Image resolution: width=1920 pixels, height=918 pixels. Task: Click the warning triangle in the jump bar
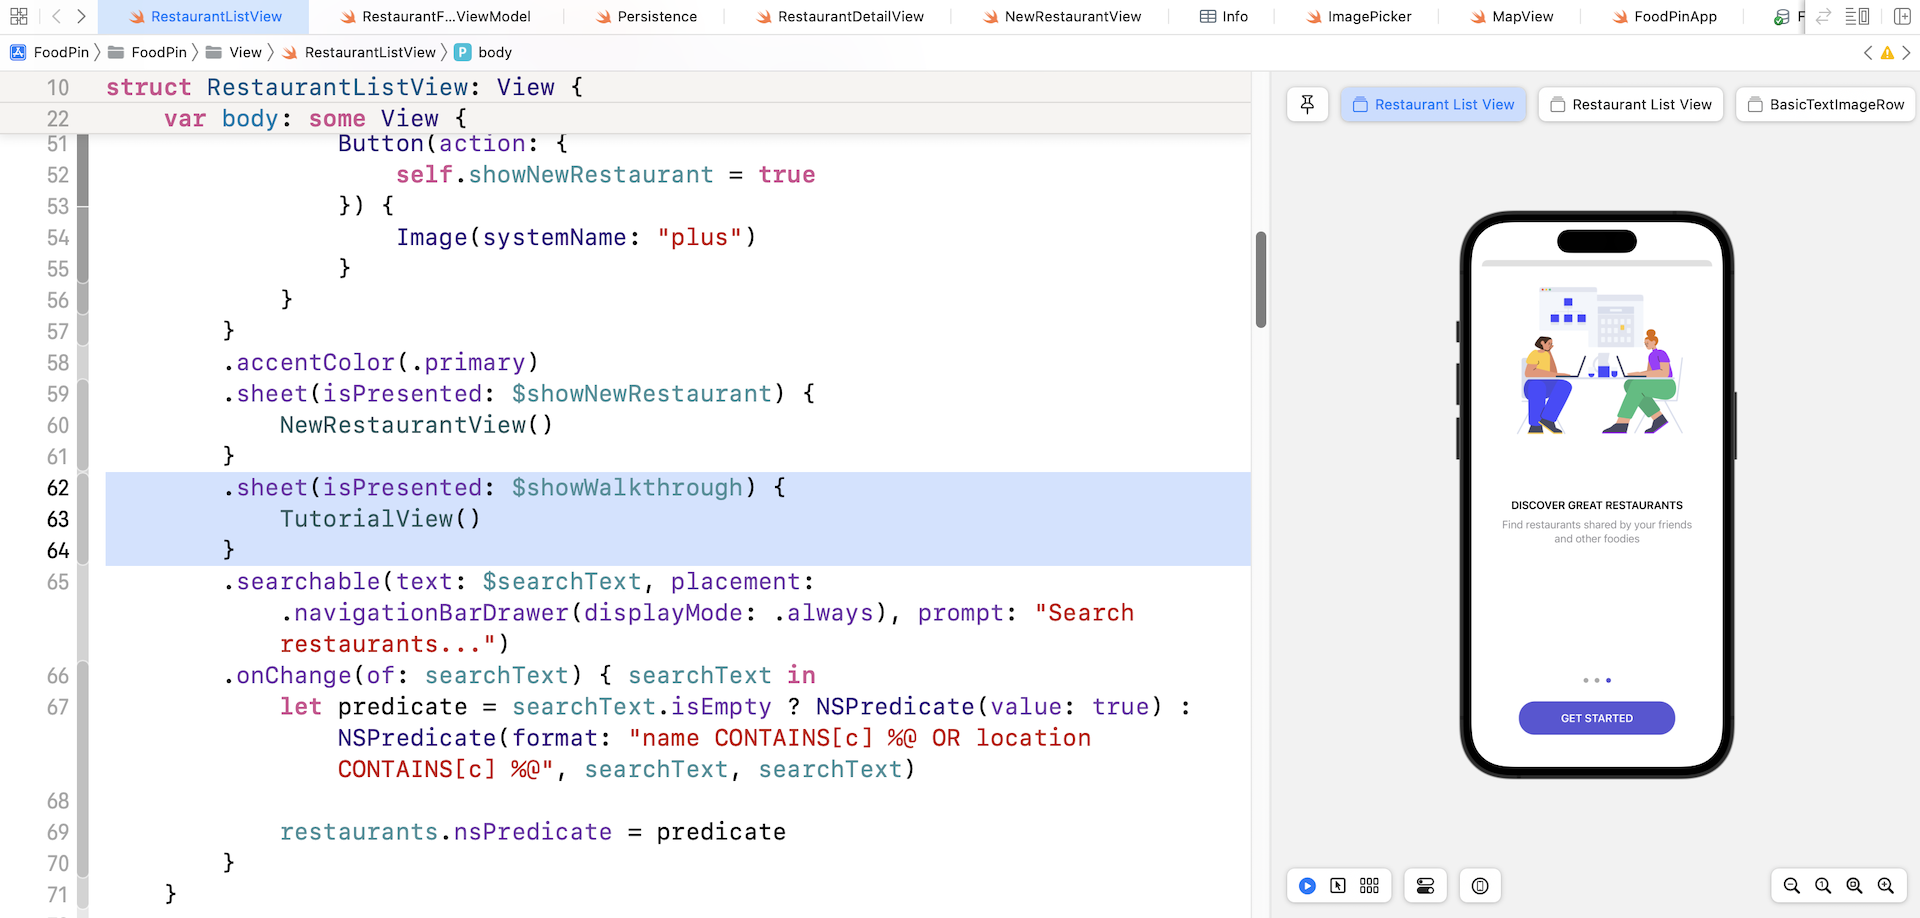tap(1888, 52)
